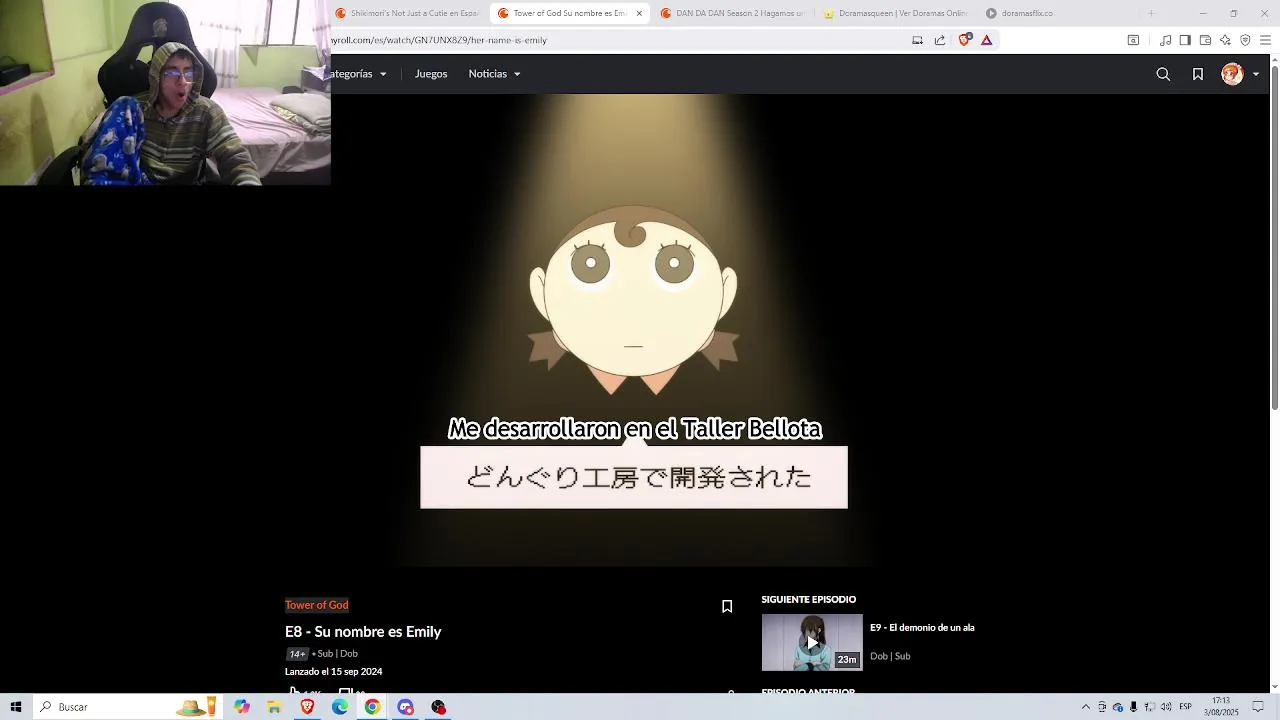Image resolution: width=1280 pixels, height=720 pixels.
Task: Show hidden system tray icons chevron
Action: click(x=1086, y=707)
